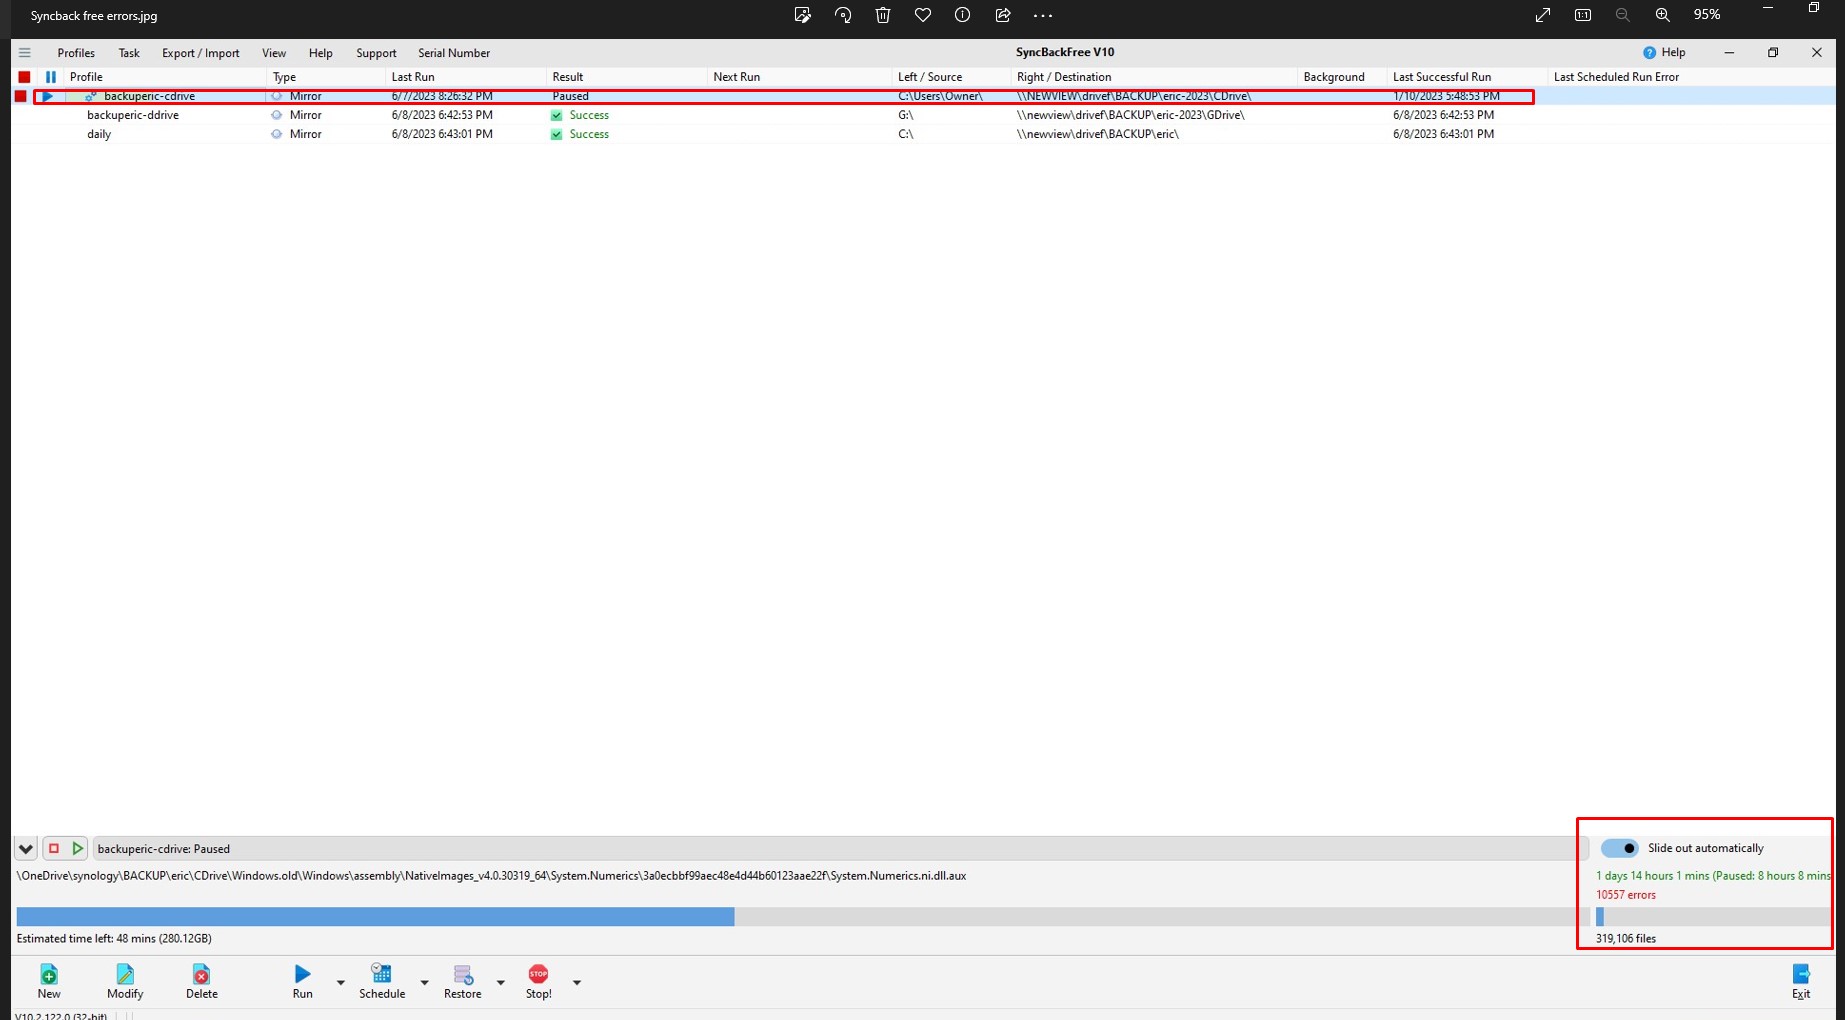Select the backuperic-ddrive profile row
Screen dimensions: 1845x1020
click(x=923, y=115)
